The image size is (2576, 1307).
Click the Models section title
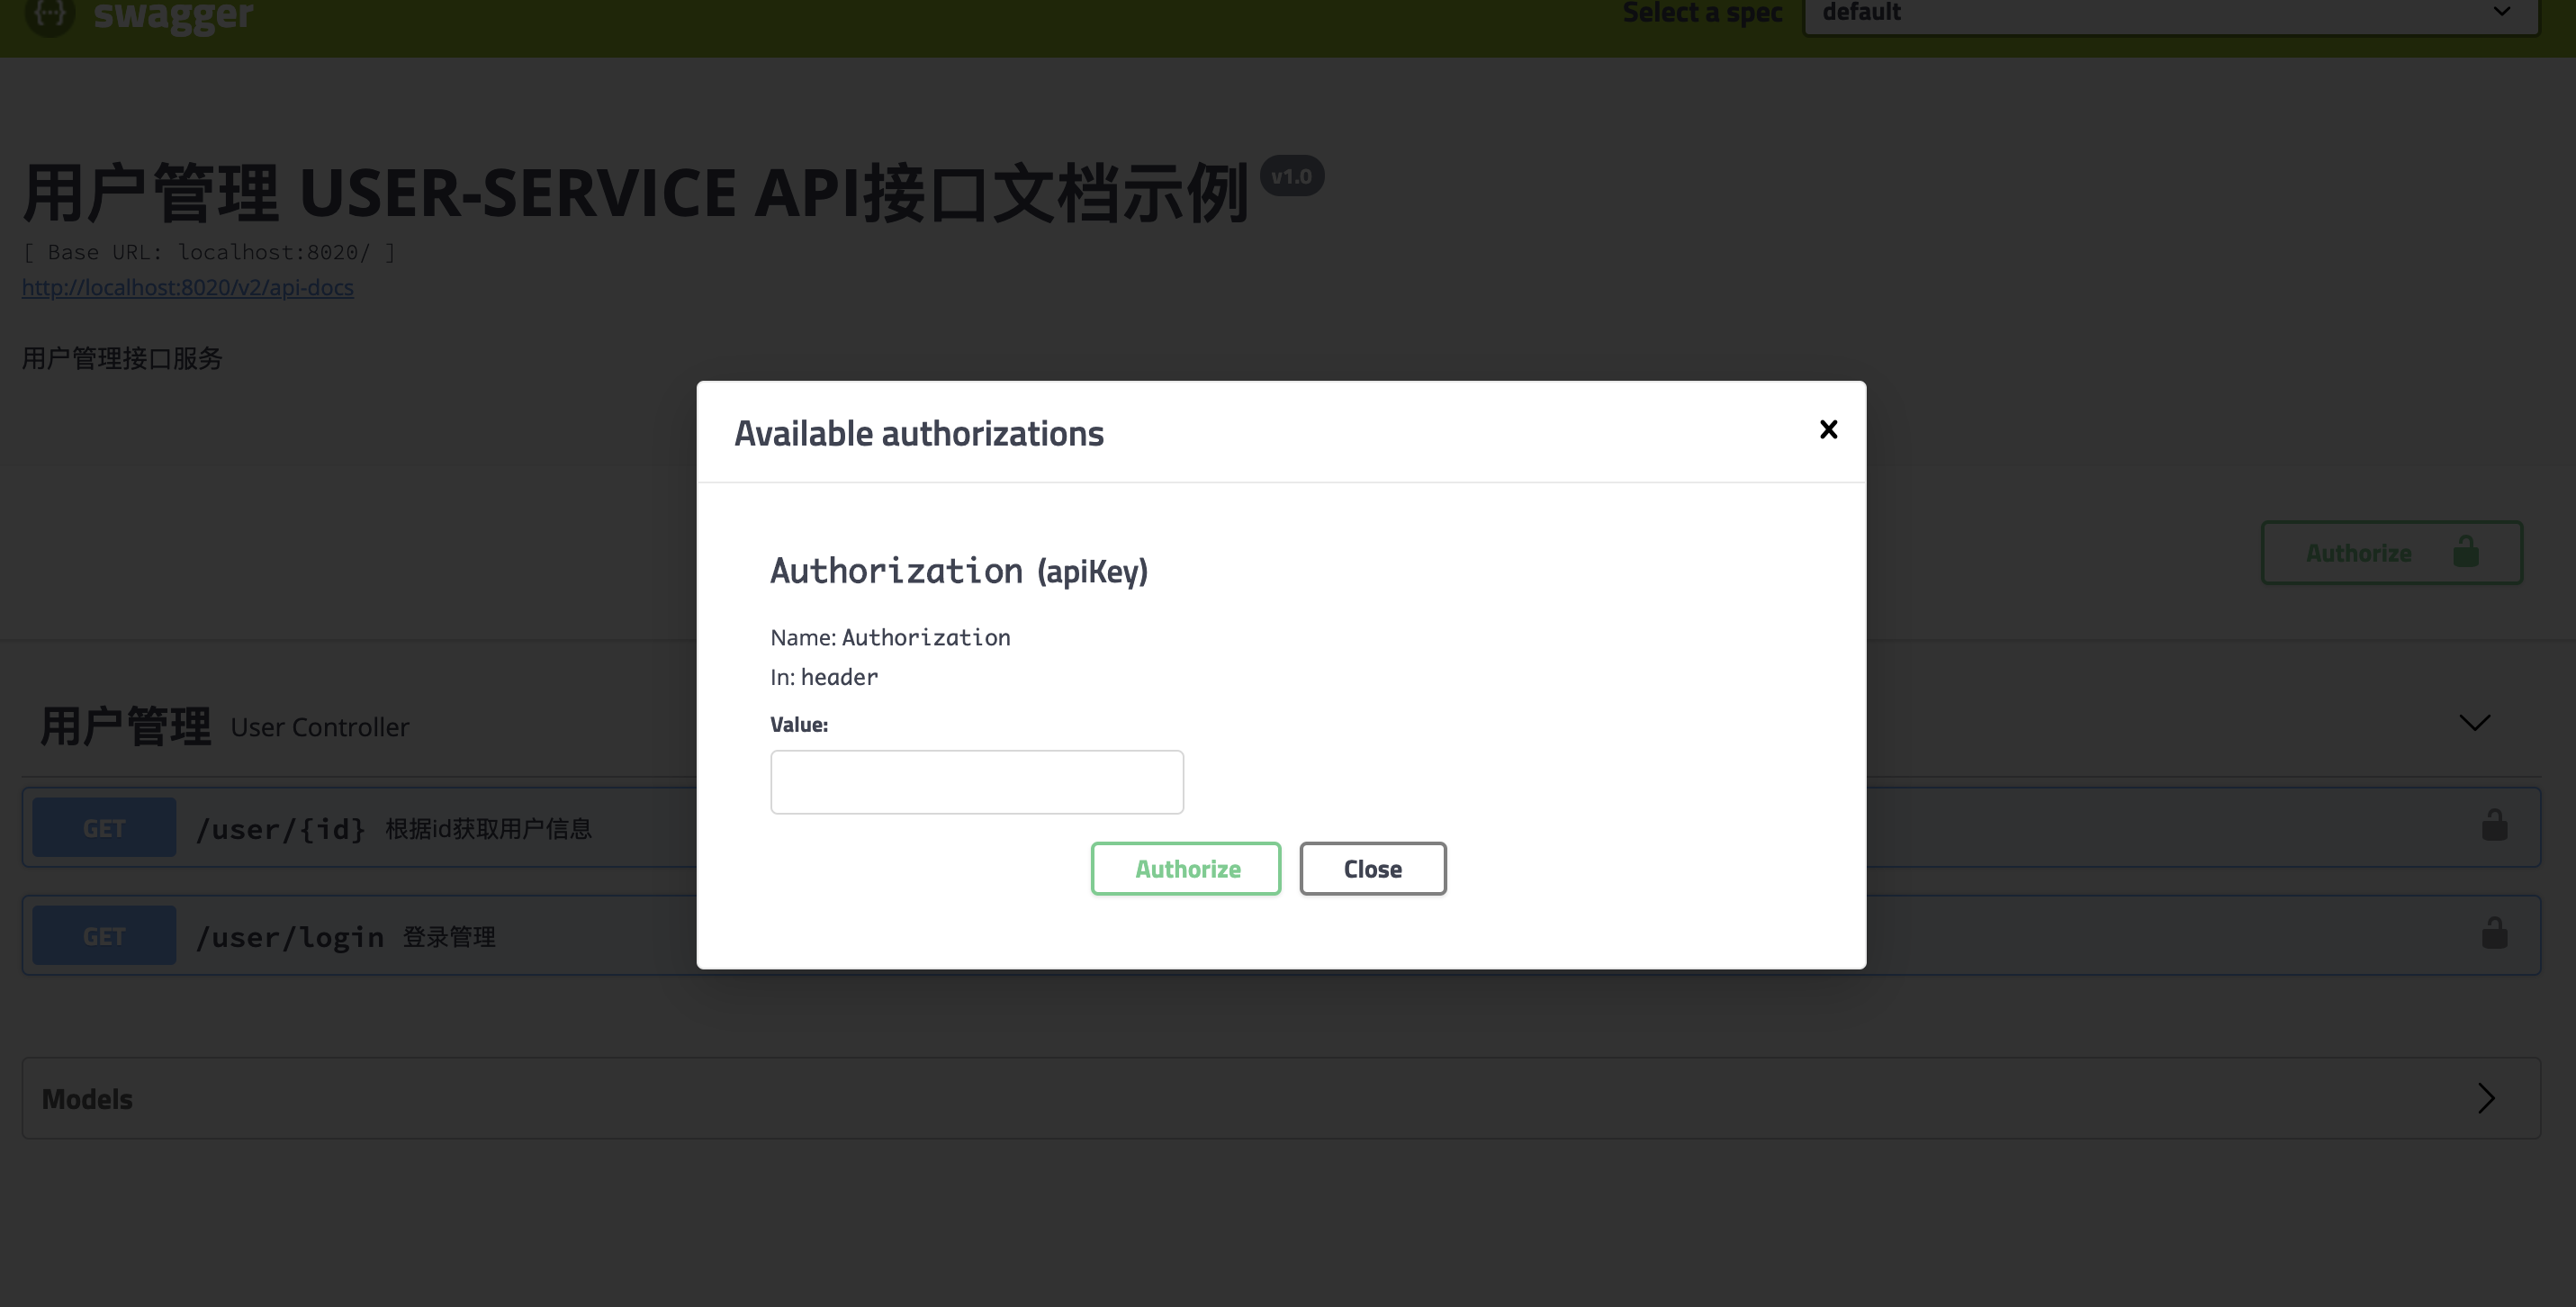point(87,1099)
